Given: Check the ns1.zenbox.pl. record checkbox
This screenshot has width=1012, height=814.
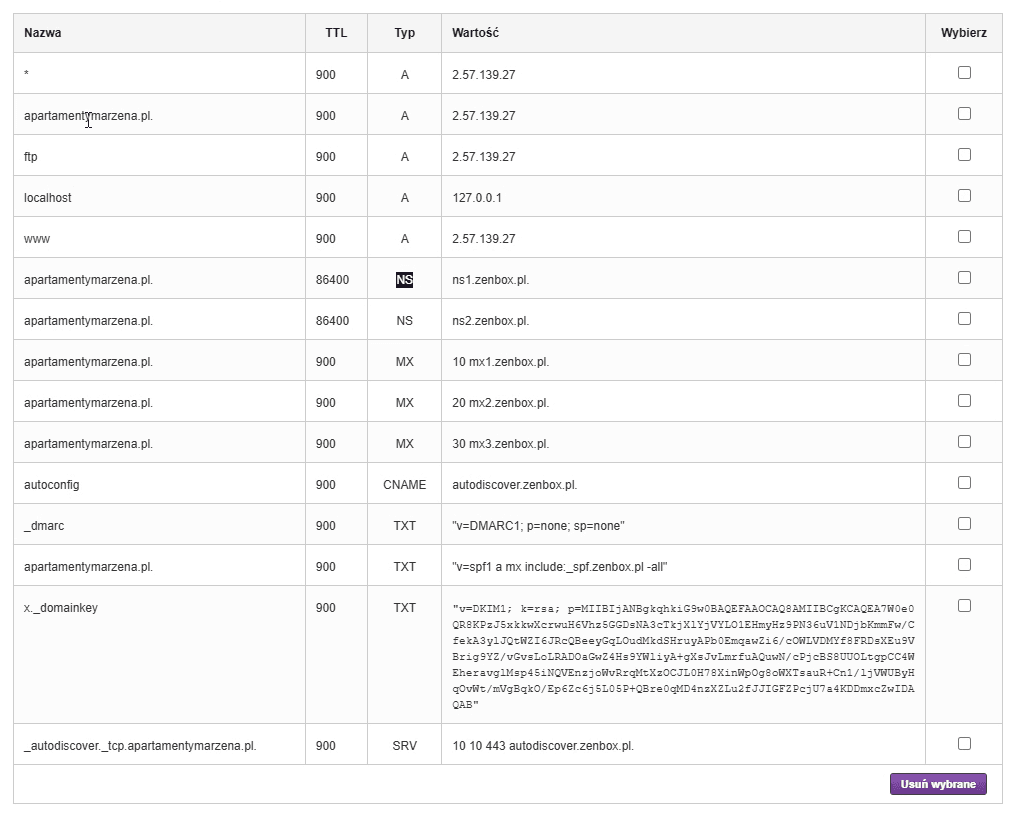Looking at the screenshot, I should pyautogui.click(x=964, y=278).
